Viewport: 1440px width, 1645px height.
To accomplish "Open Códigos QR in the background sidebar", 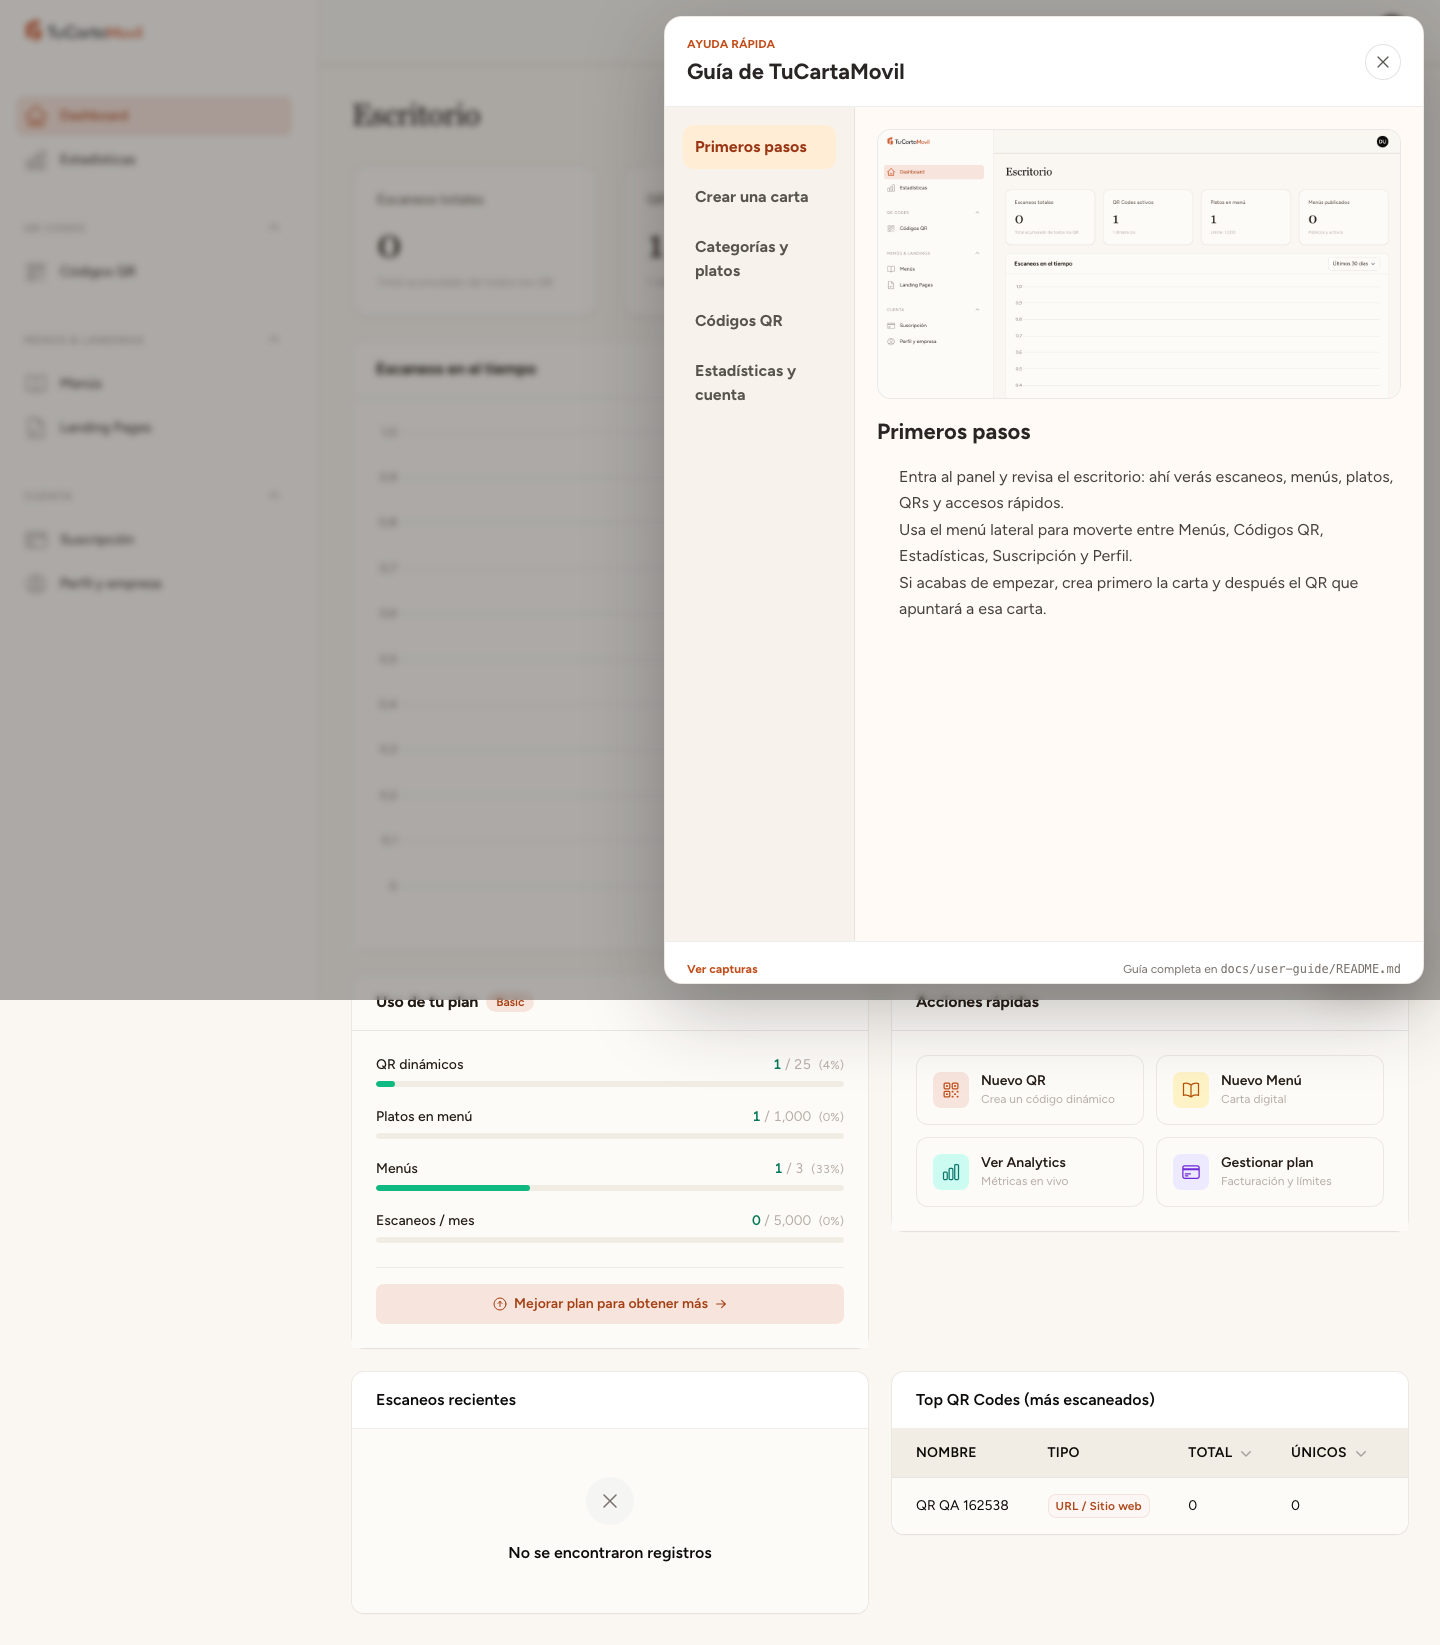I will coord(154,272).
